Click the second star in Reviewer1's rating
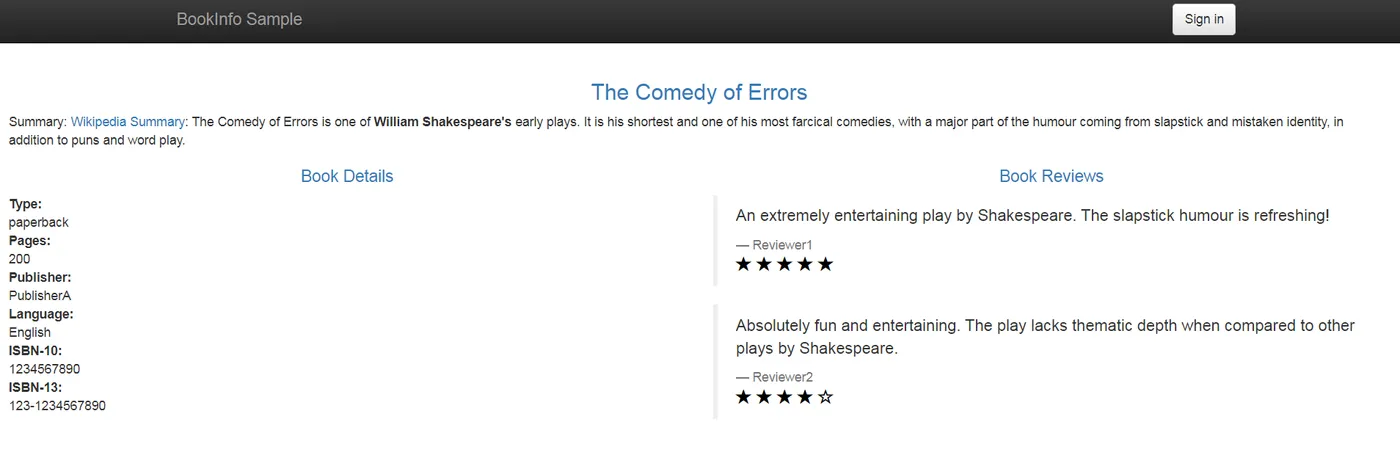 pos(764,264)
